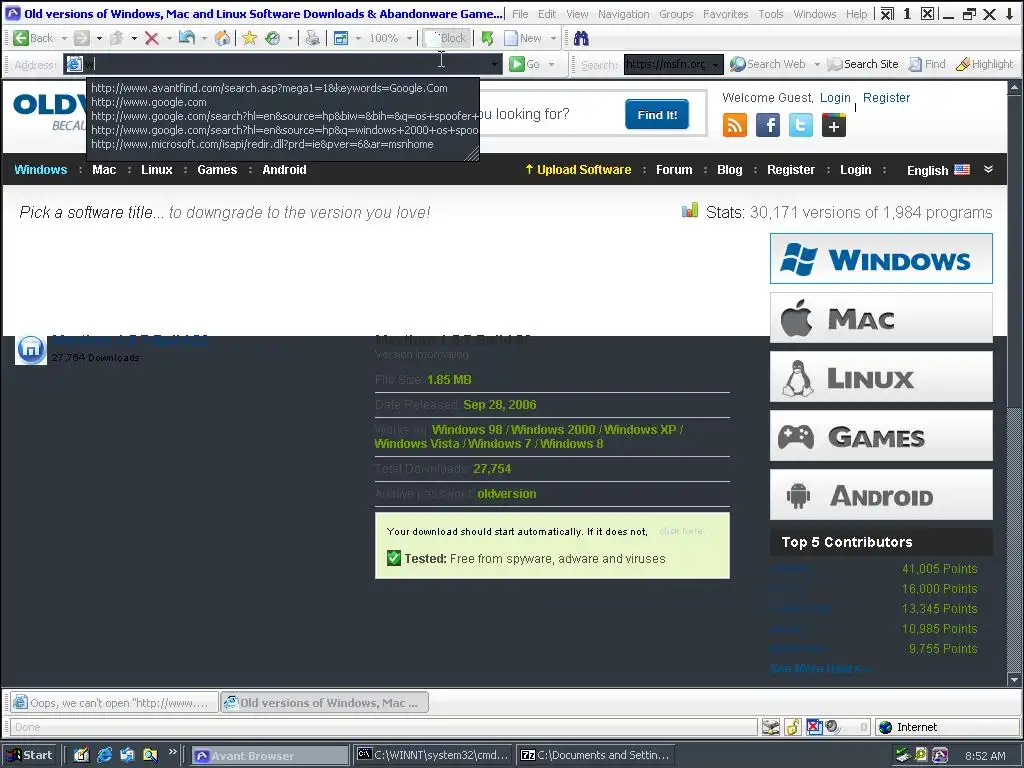Viewport: 1024px width, 768px height.
Task: Click the Refresh page icon
Action: point(187,38)
